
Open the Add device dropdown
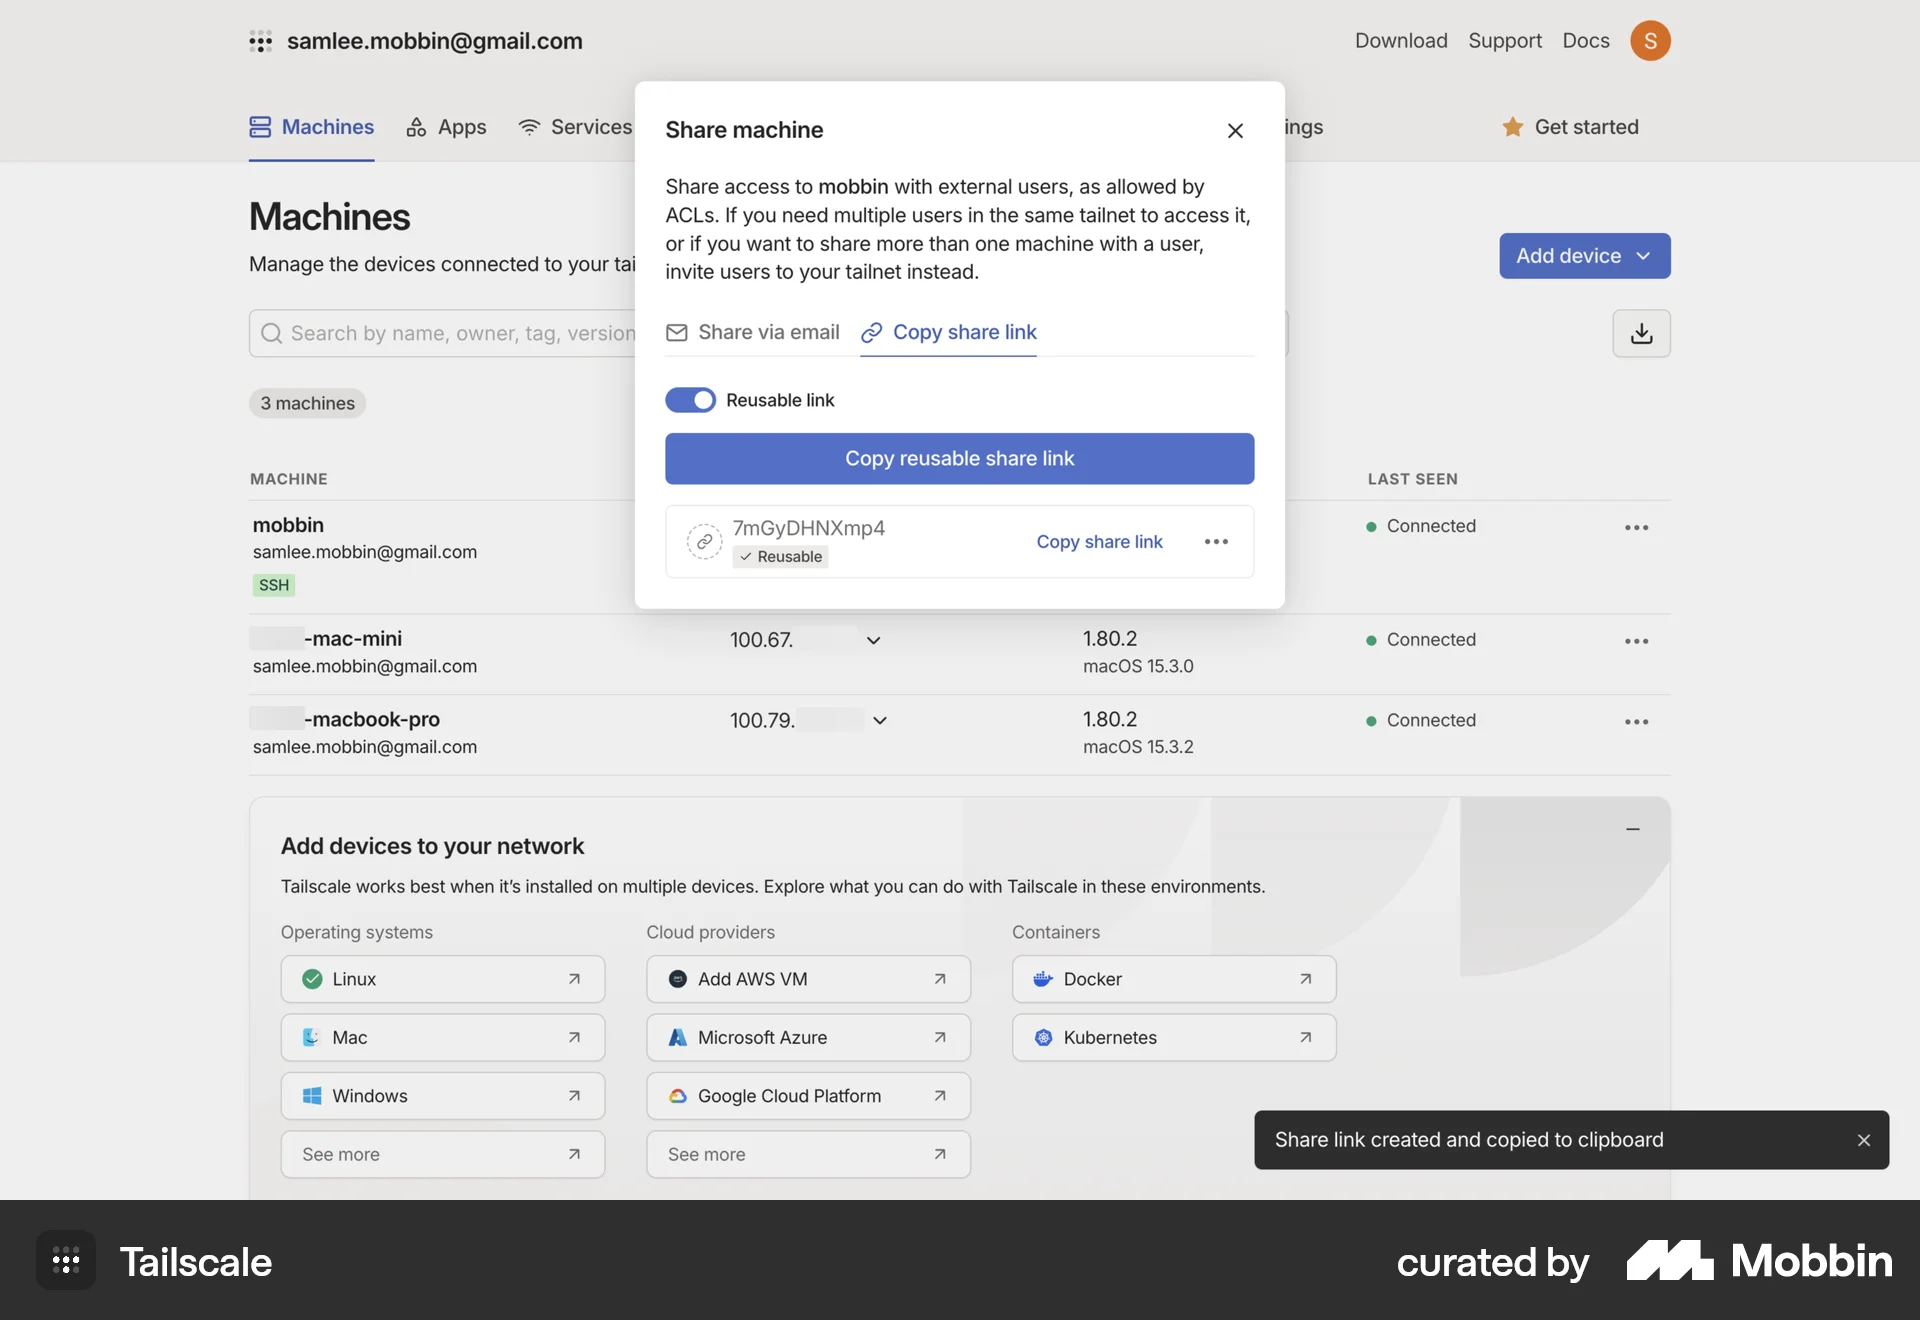point(1583,256)
